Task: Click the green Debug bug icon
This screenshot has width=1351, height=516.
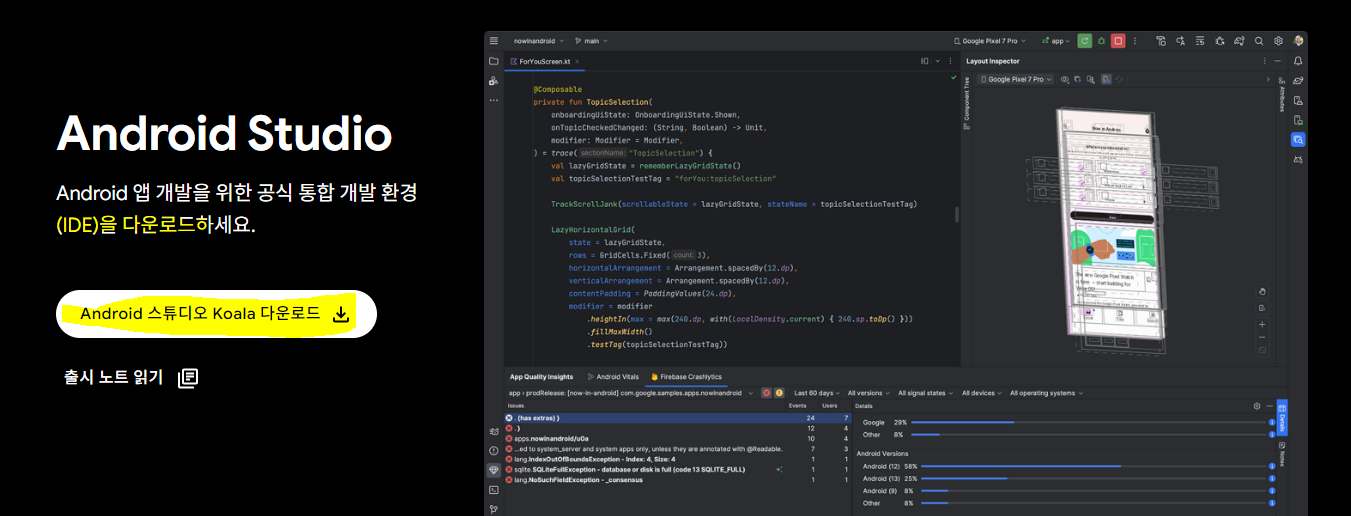Action: pos(1101,41)
